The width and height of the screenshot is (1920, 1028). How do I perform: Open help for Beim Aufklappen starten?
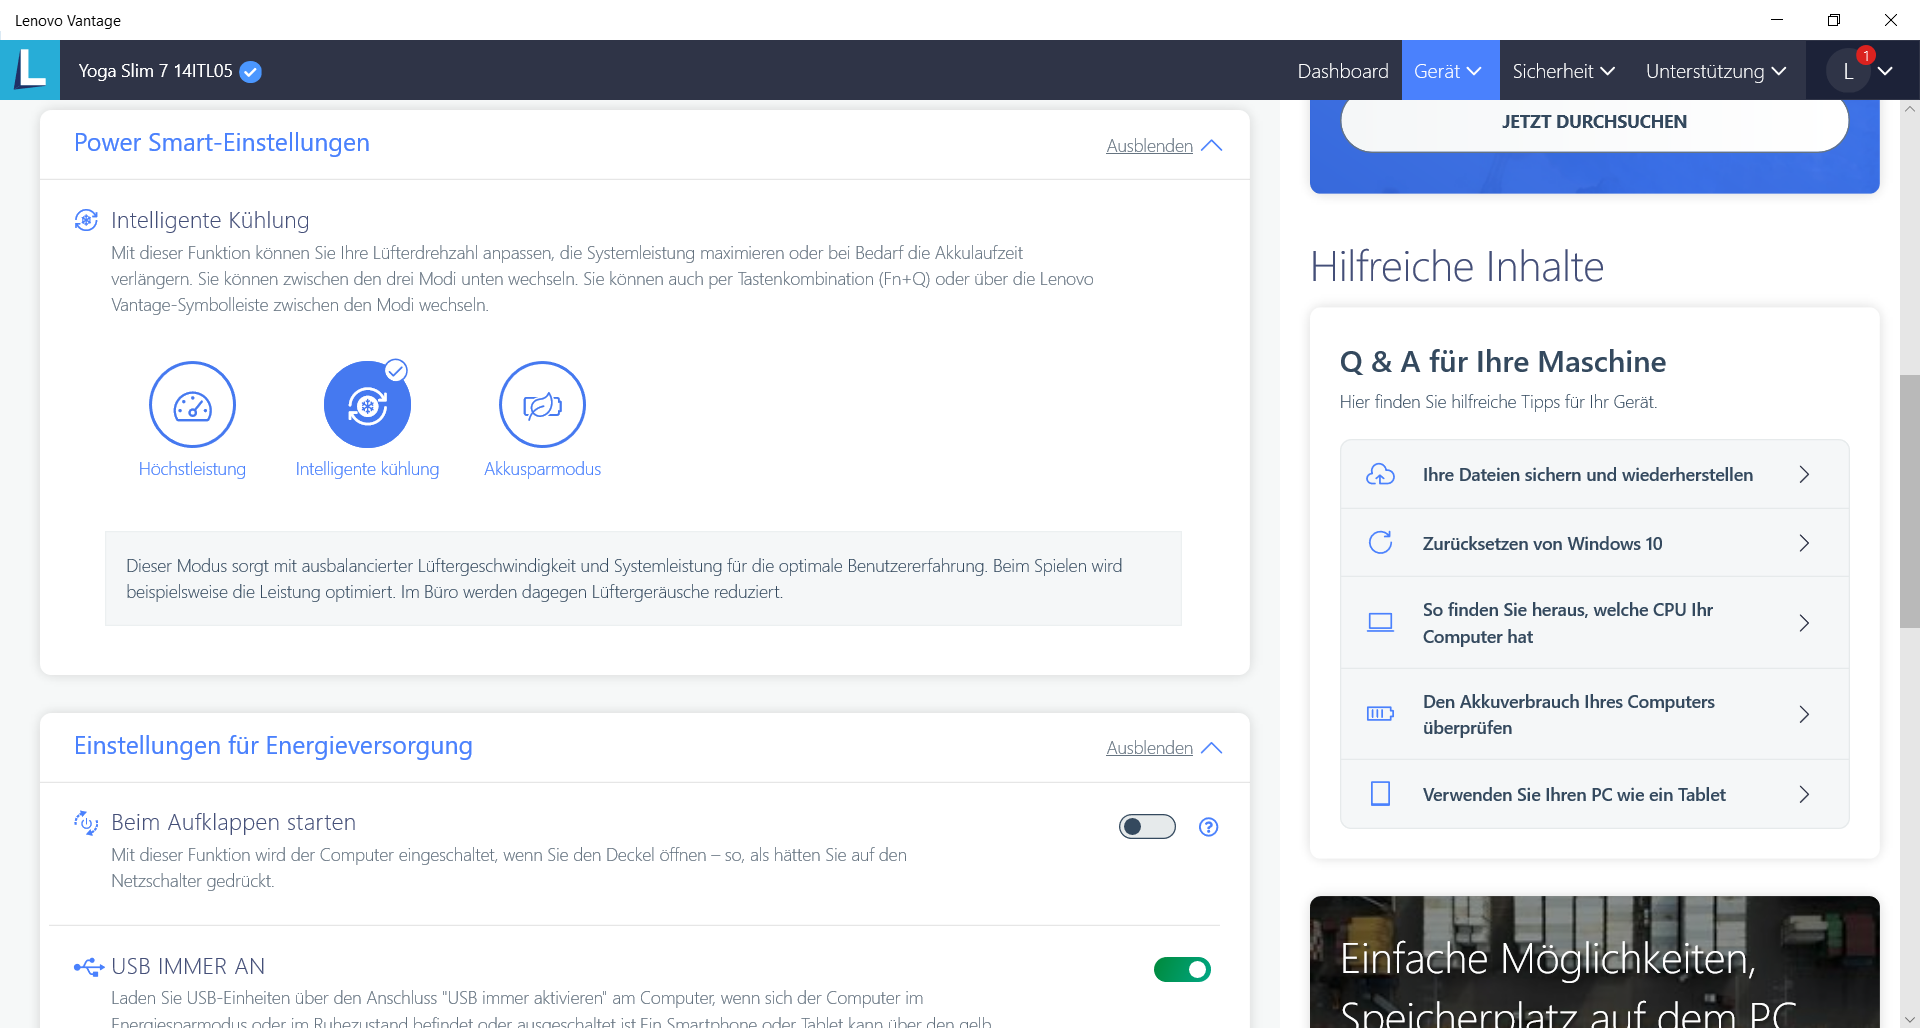pos(1208,827)
